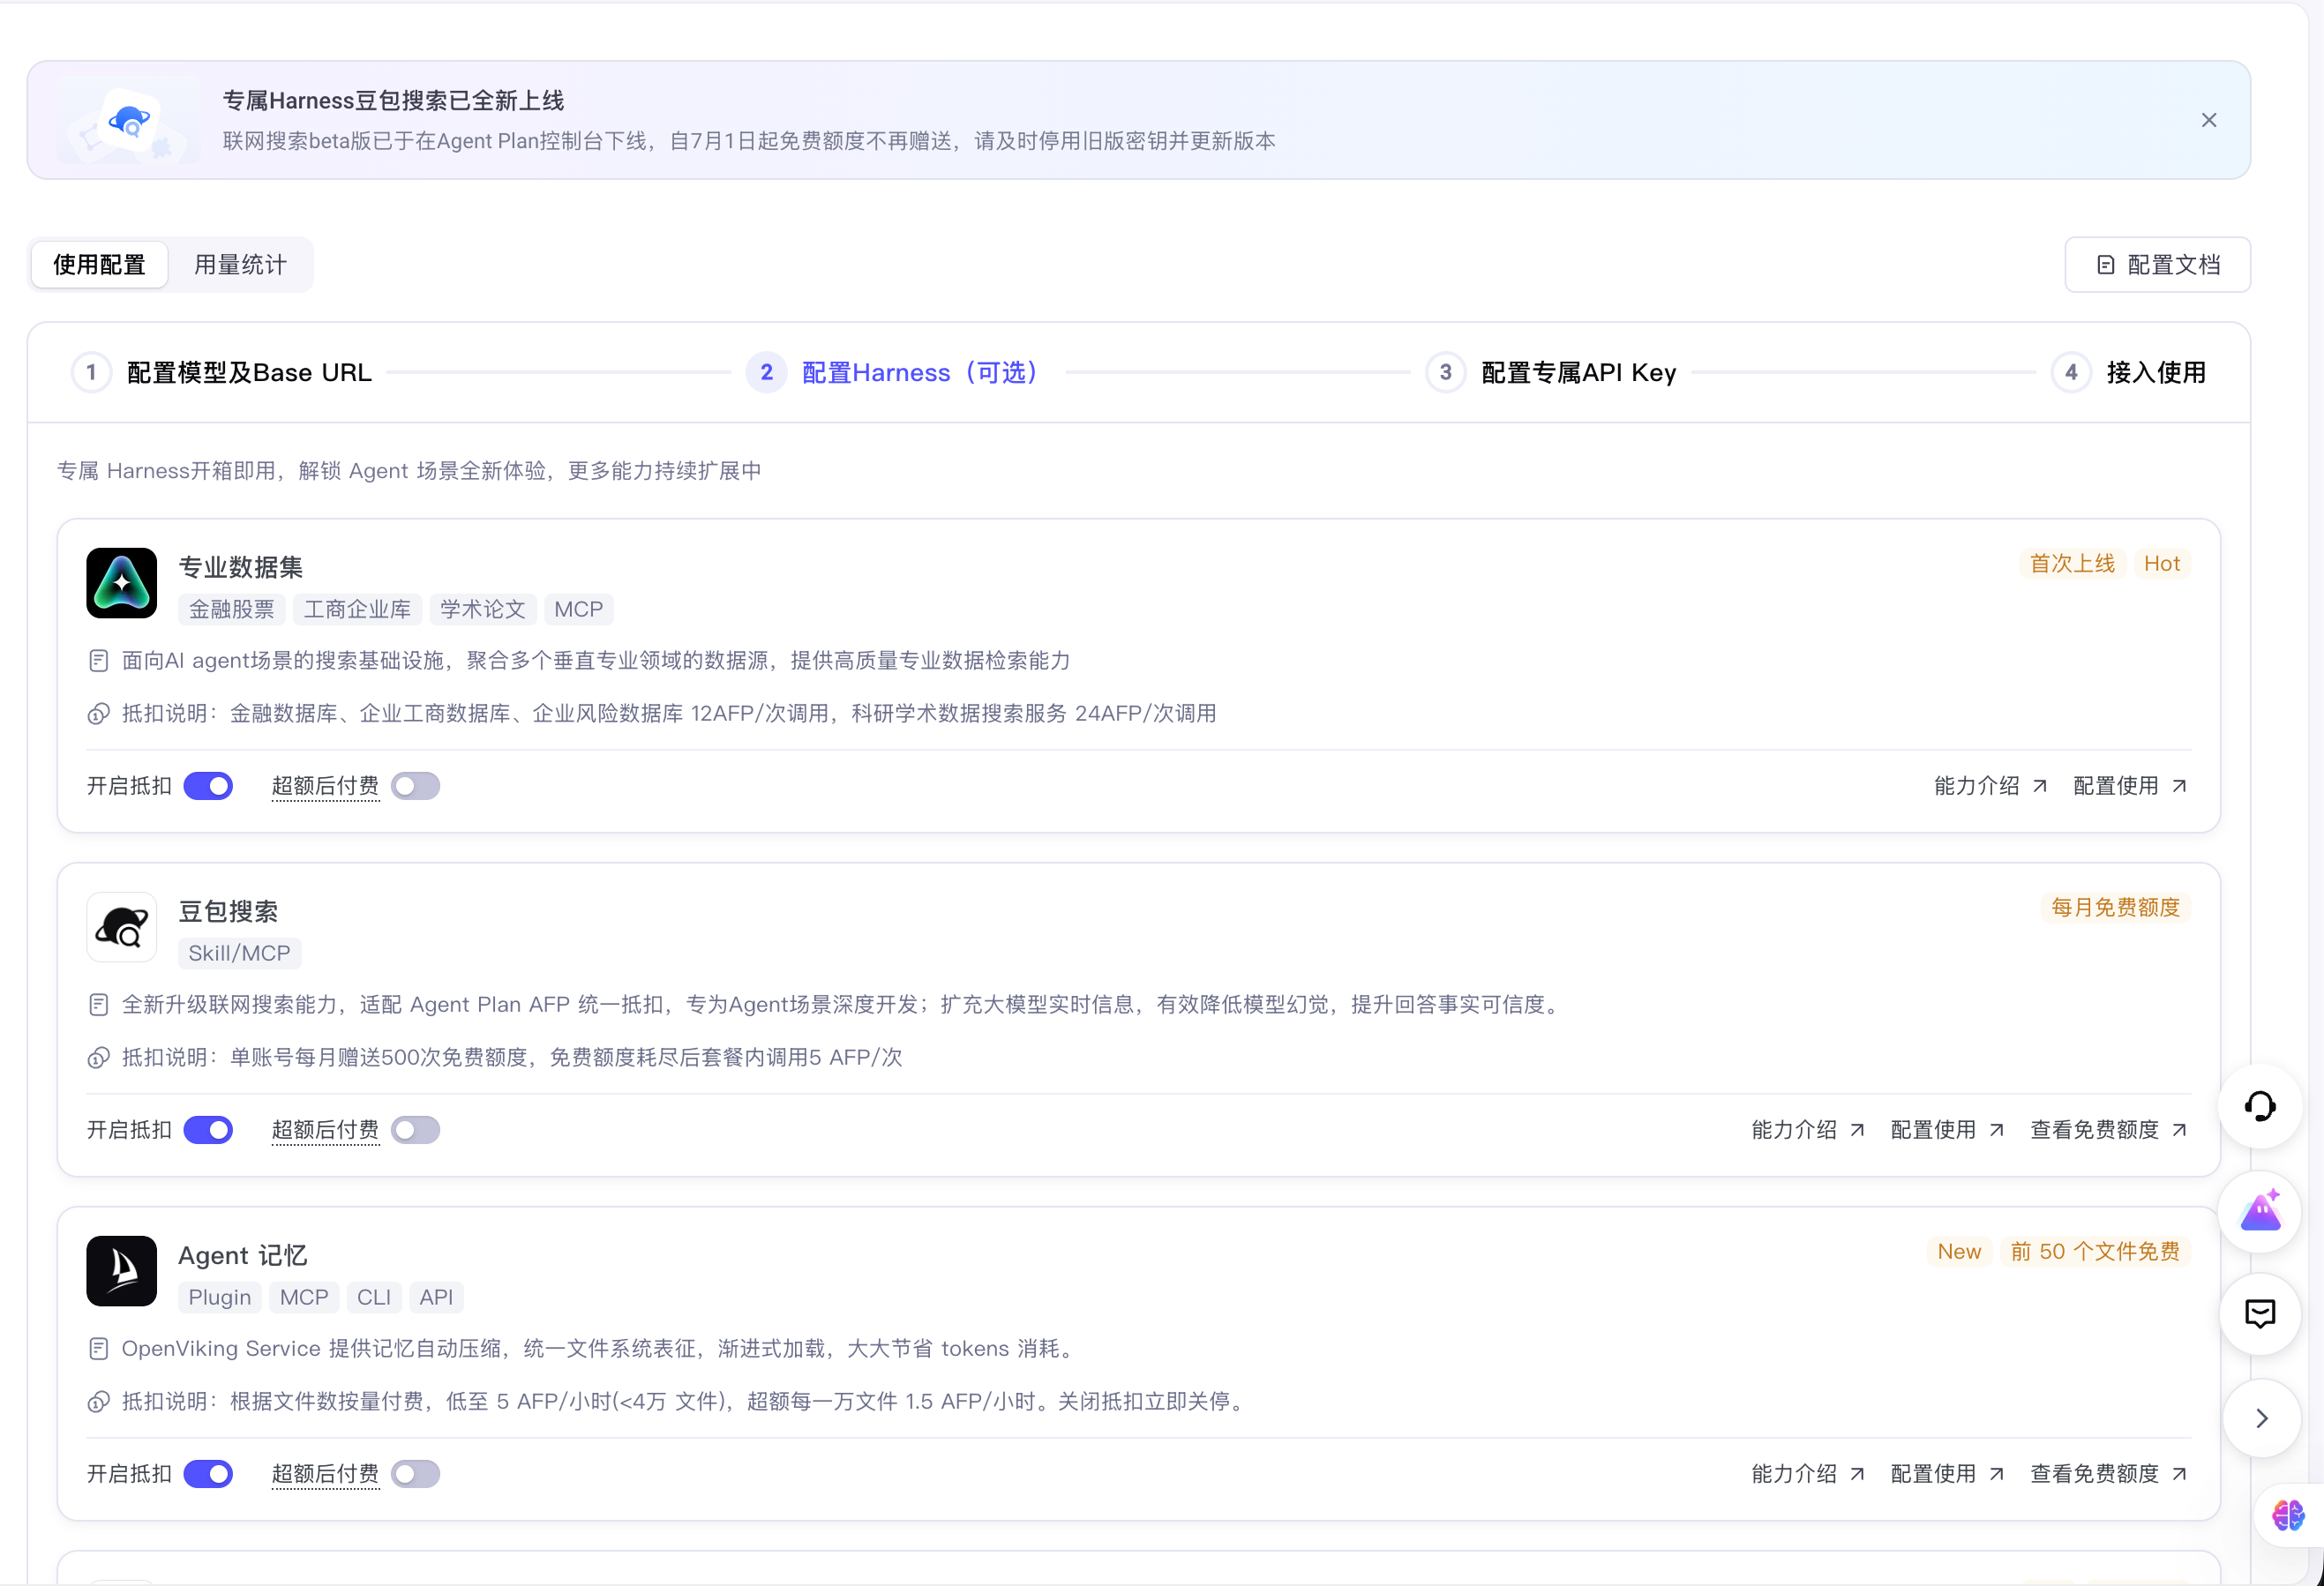The image size is (2324, 1586).
Task: Toggle 开启抵扣 for 专业数据集
Action: (x=208, y=786)
